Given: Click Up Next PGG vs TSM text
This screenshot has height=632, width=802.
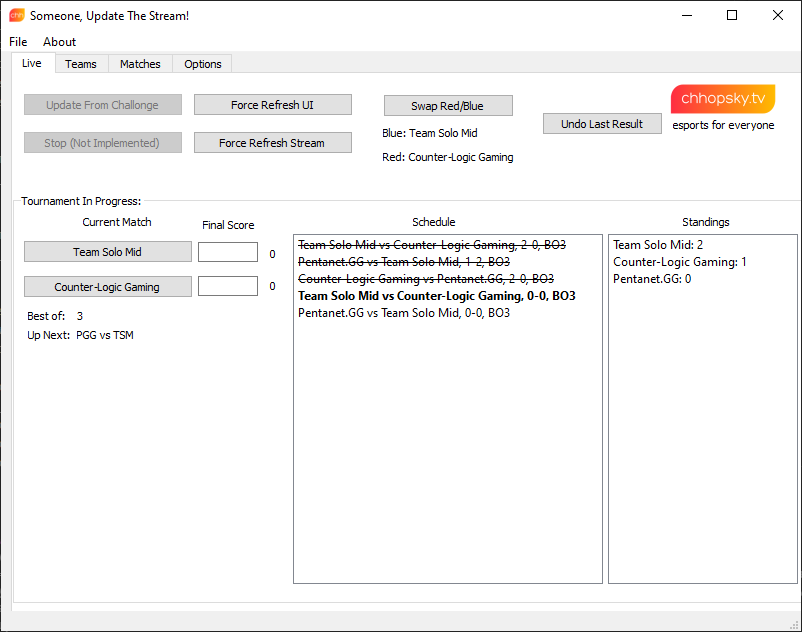Looking at the screenshot, I should point(80,335).
